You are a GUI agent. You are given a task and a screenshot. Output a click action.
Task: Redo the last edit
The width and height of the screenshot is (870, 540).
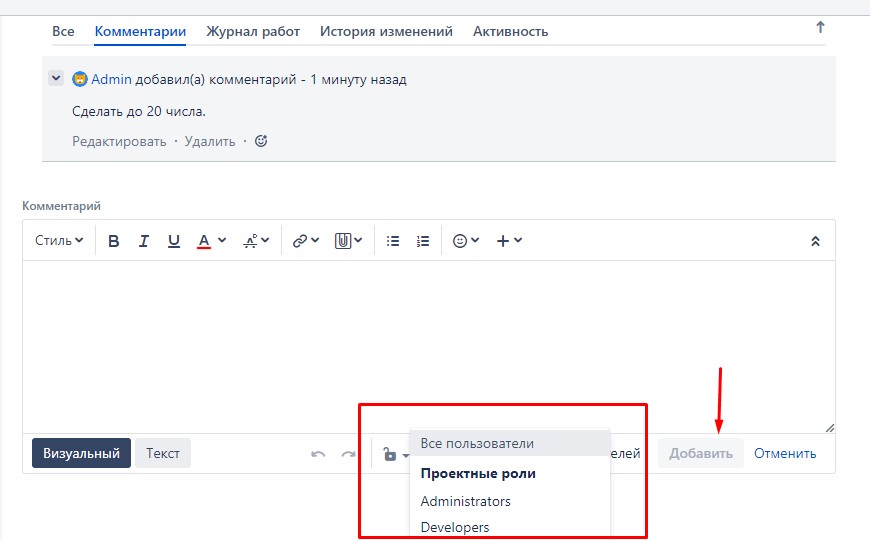coord(348,454)
